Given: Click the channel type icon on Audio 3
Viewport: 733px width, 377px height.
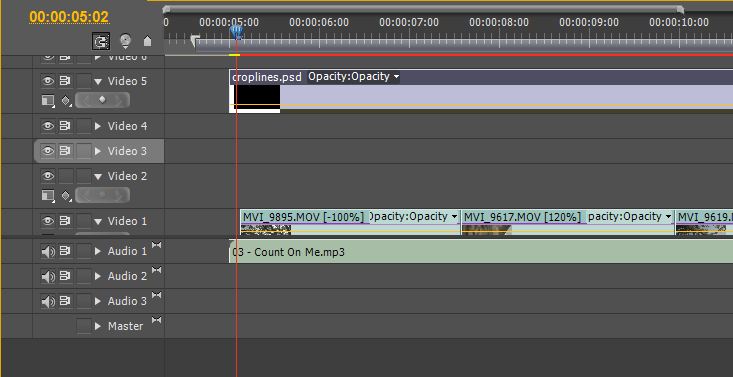Looking at the screenshot, I should click(x=156, y=295).
